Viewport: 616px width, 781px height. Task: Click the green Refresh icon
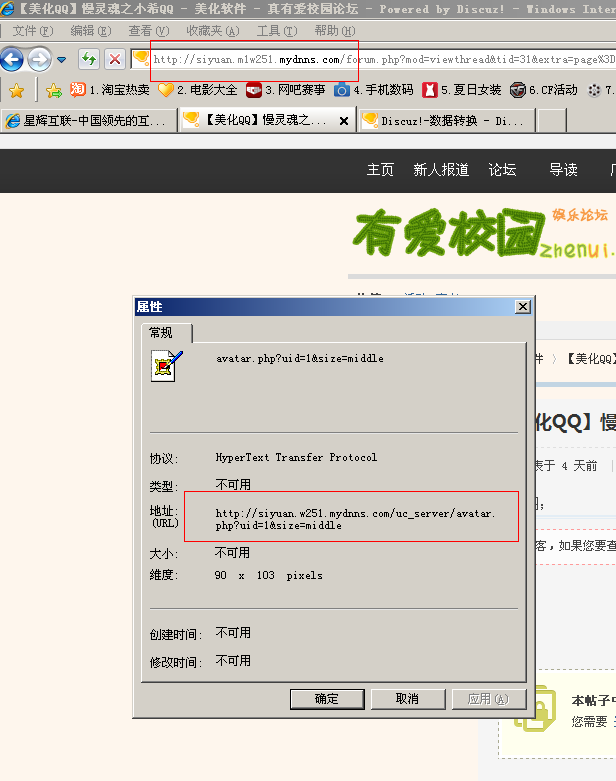point(89,59)
